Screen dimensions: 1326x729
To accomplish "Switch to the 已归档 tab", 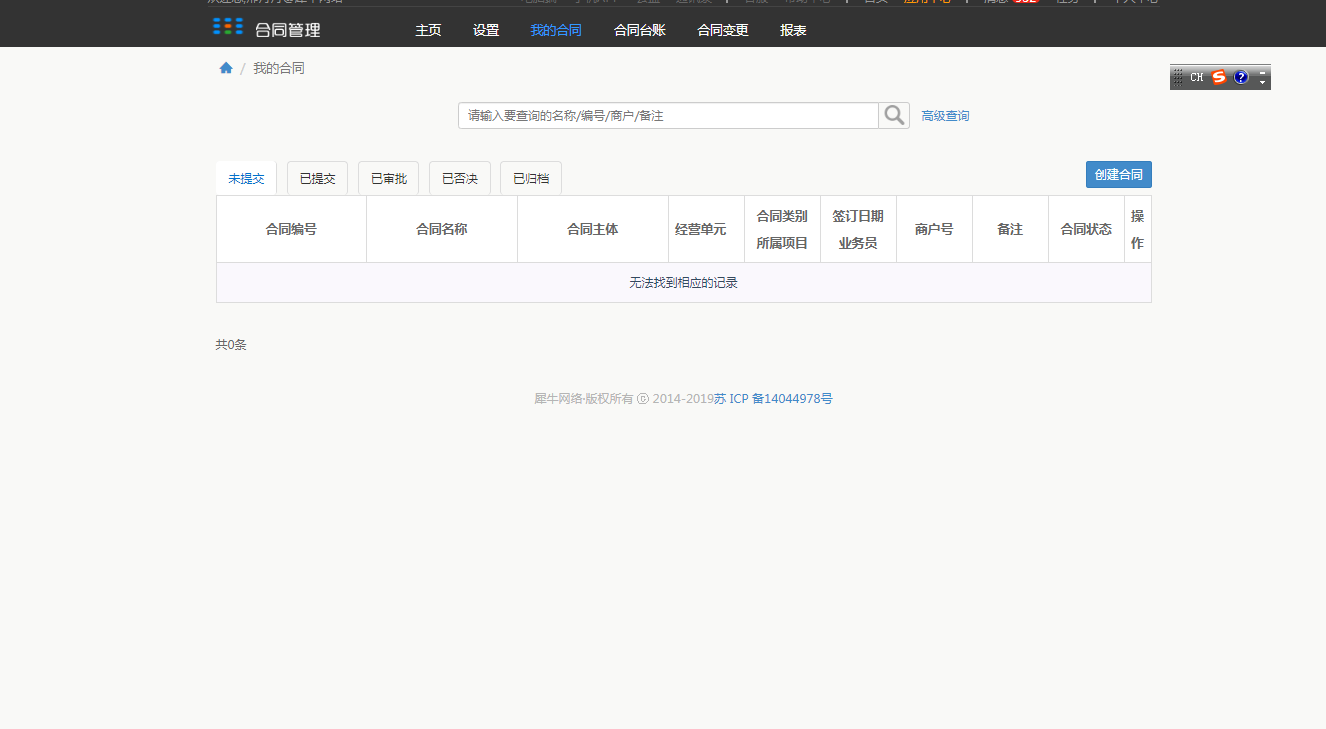I will pos(531,178).
